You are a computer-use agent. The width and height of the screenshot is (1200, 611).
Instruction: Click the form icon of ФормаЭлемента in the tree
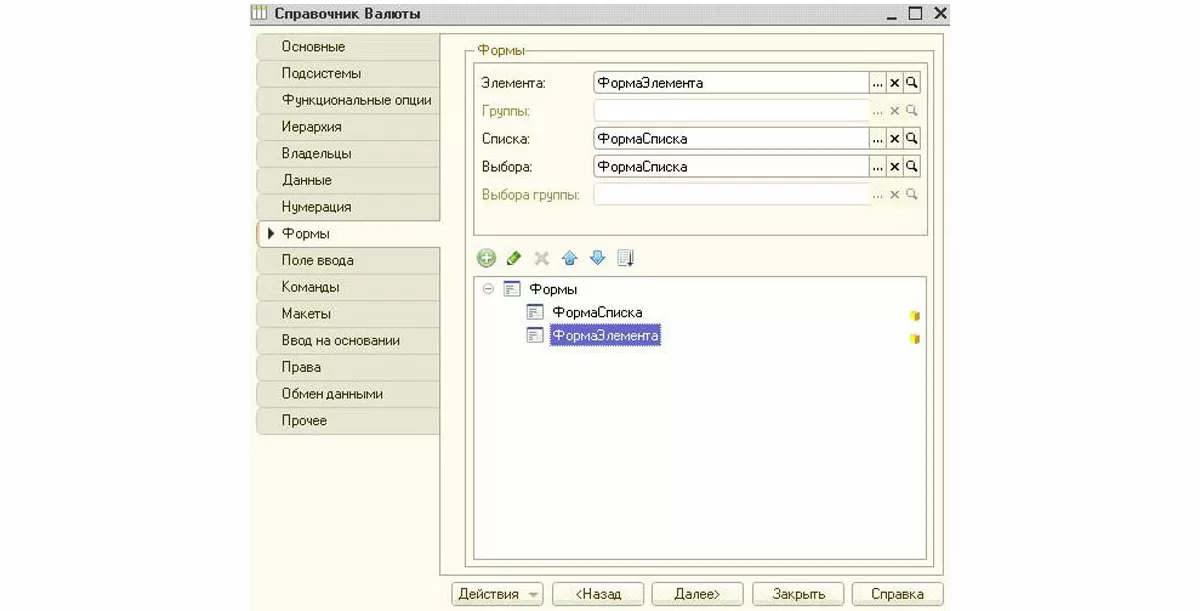pyautogui.click(x=535, y=336)
